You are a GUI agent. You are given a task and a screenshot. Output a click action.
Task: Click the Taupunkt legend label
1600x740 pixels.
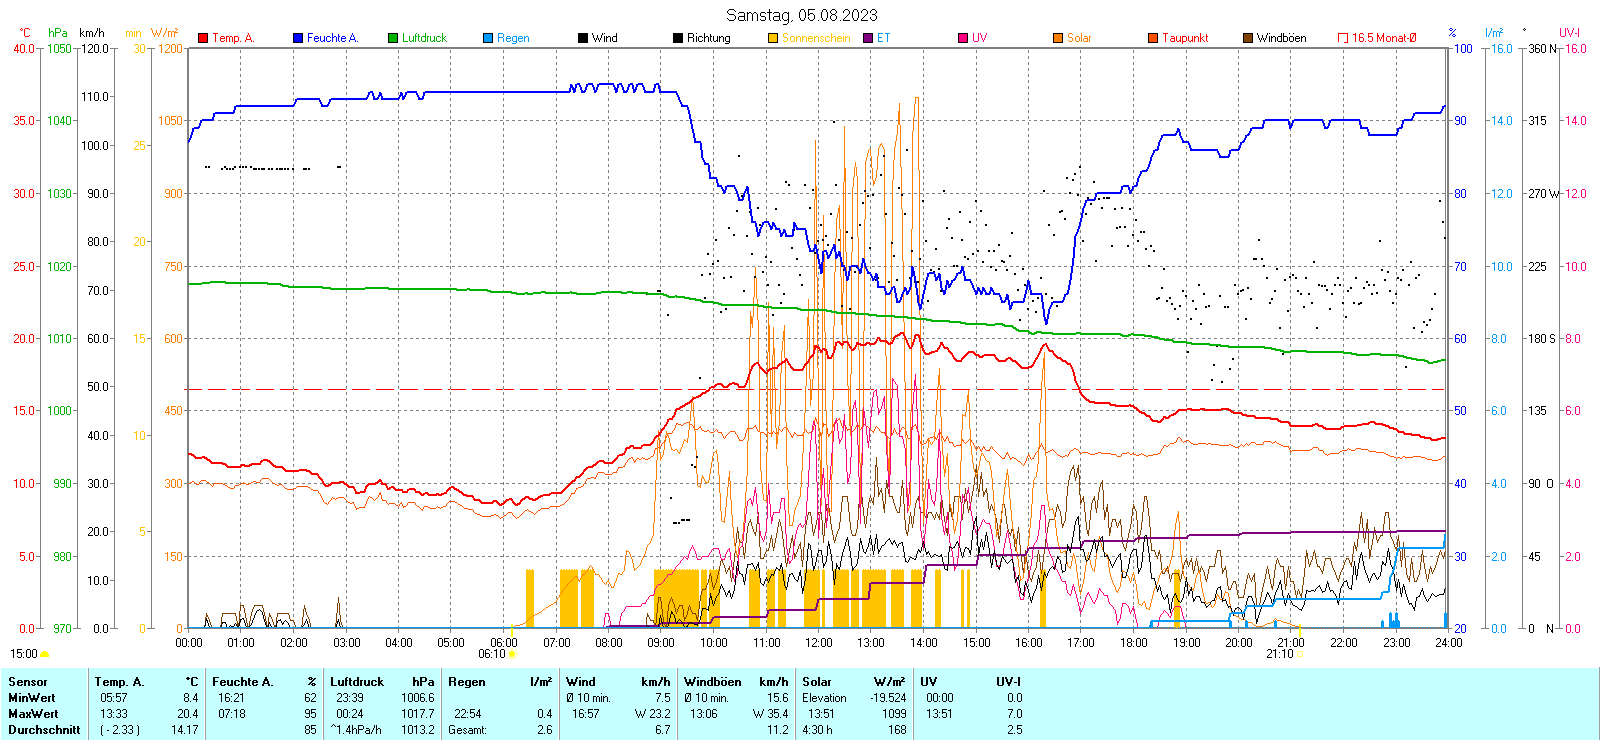[1185, 38]
